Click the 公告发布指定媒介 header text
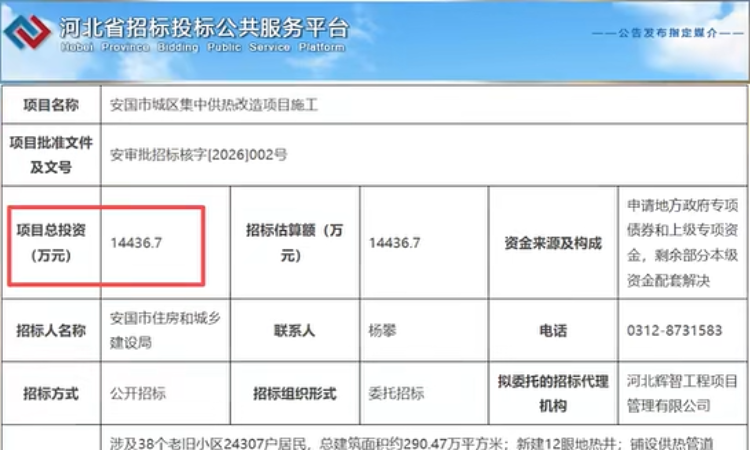 668,33
